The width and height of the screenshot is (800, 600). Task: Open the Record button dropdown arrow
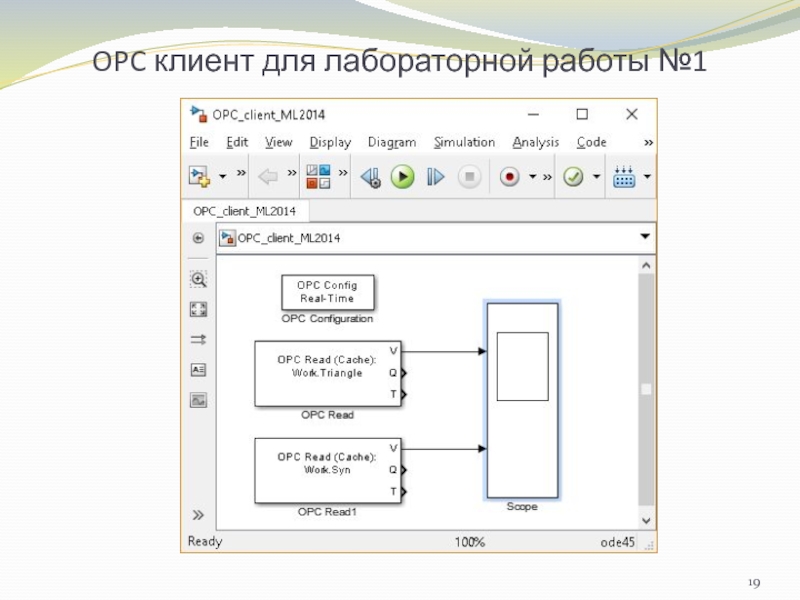[532, 177]
